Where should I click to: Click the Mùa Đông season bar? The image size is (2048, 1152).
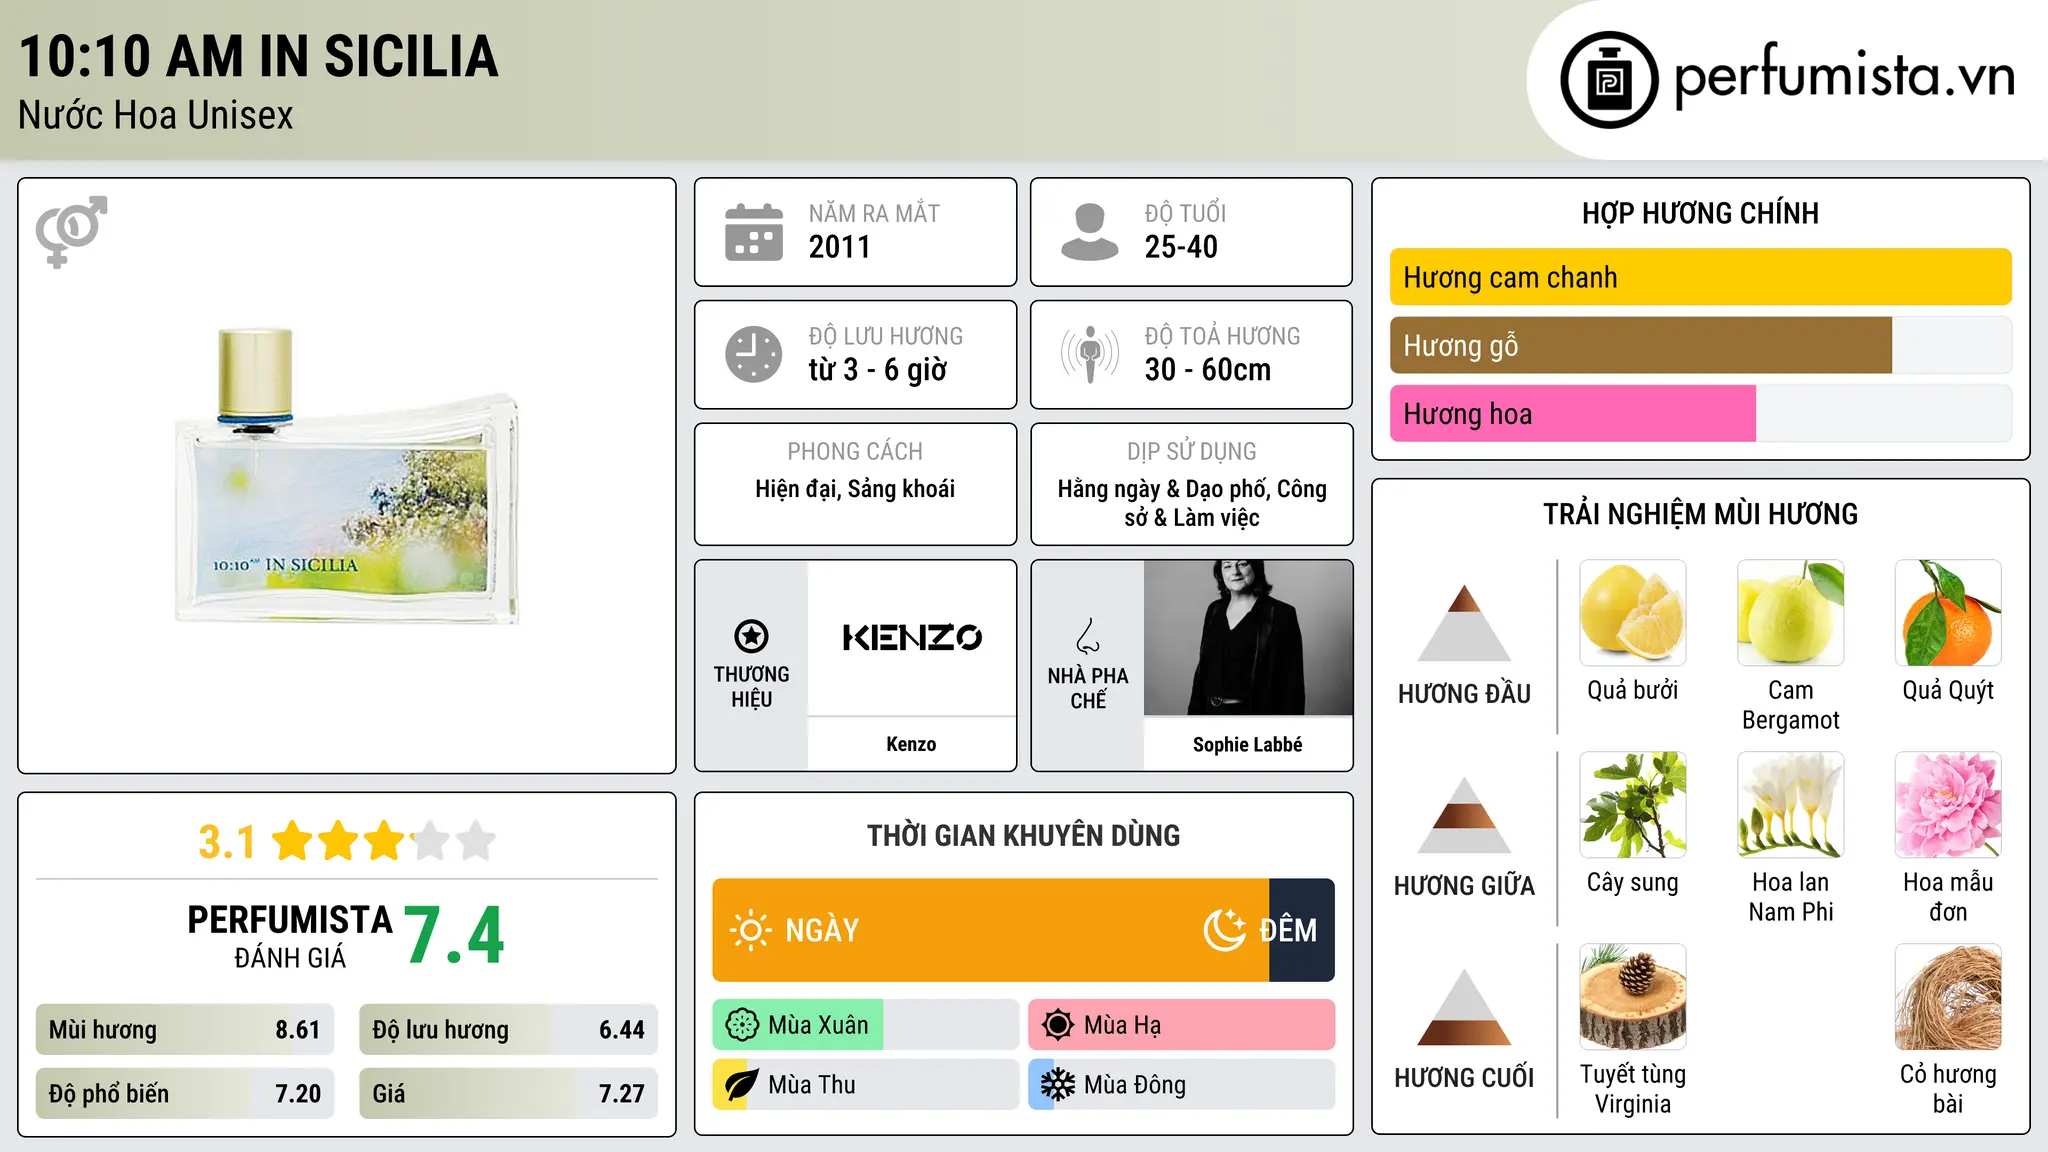(1181, 1085)
